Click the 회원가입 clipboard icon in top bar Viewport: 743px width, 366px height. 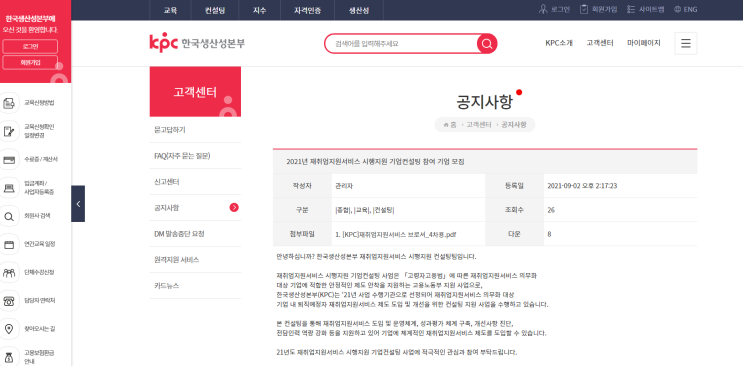click(x=584, y=9)
